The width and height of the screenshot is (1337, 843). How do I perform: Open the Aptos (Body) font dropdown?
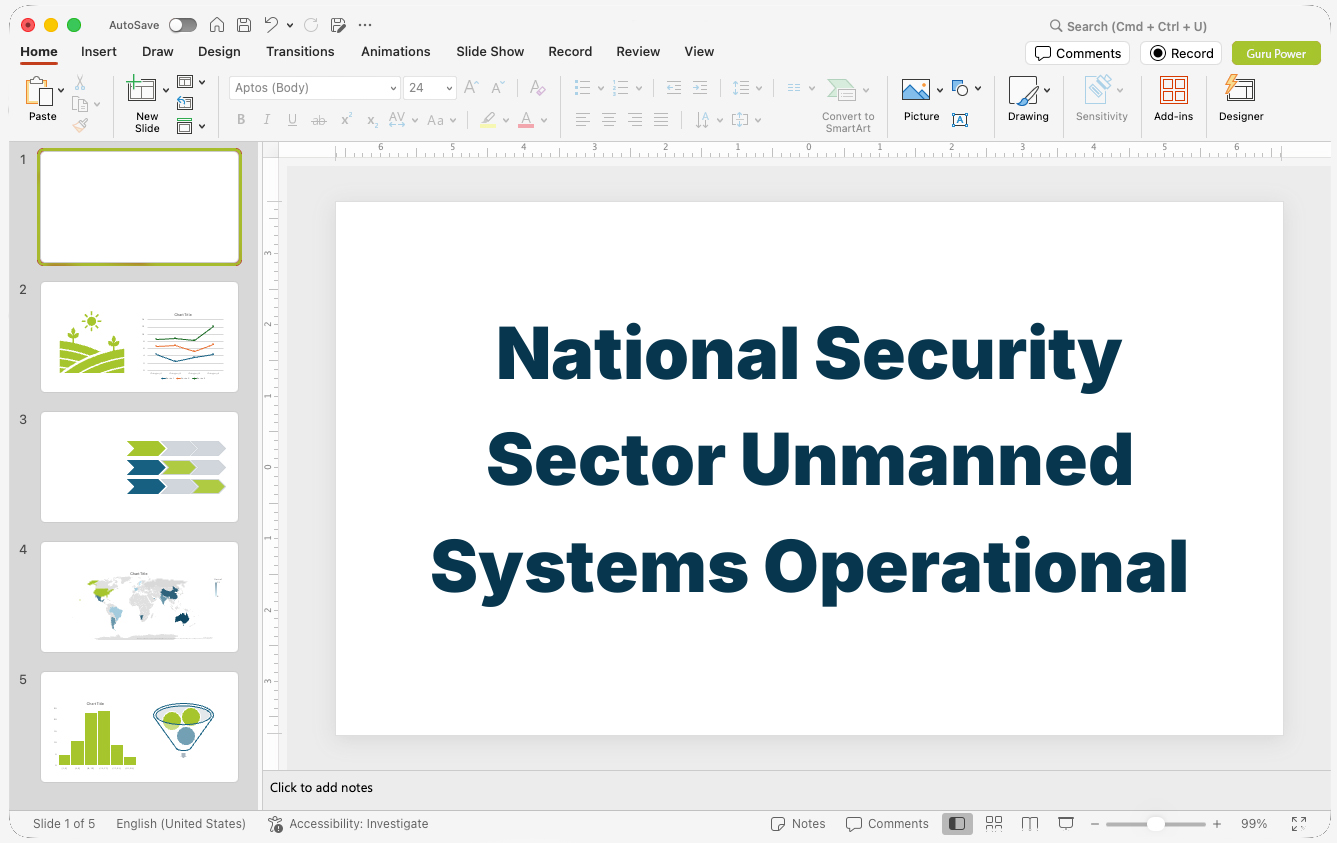[x=393, y=88]
